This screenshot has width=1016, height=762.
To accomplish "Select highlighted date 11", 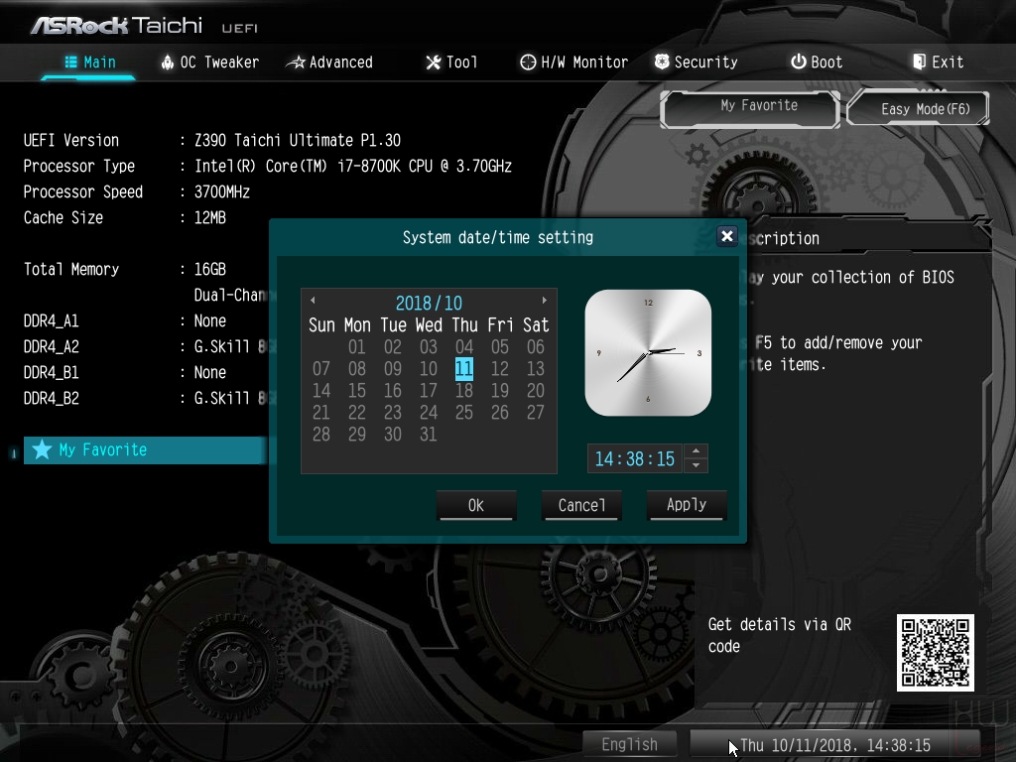I will tap(464, 369).
